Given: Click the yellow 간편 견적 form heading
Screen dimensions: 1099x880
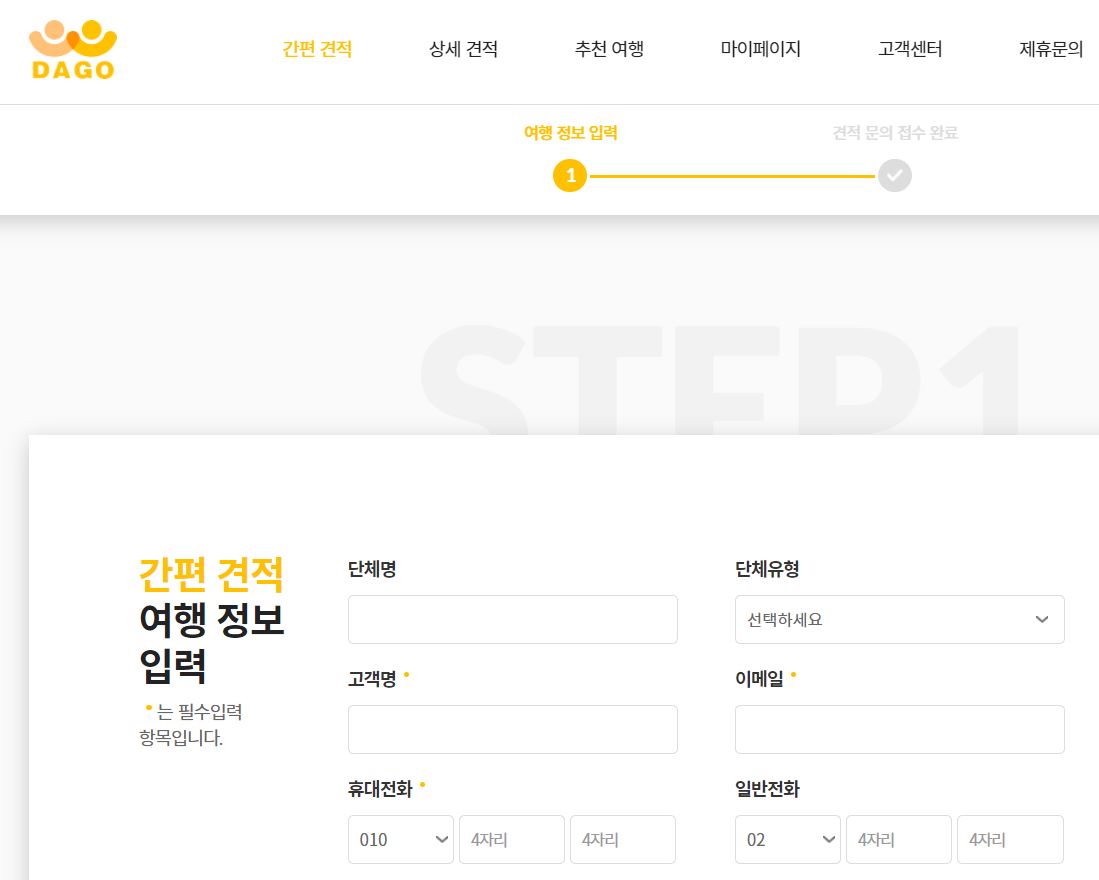Looking at the screenshot, I should coord(211,575).
